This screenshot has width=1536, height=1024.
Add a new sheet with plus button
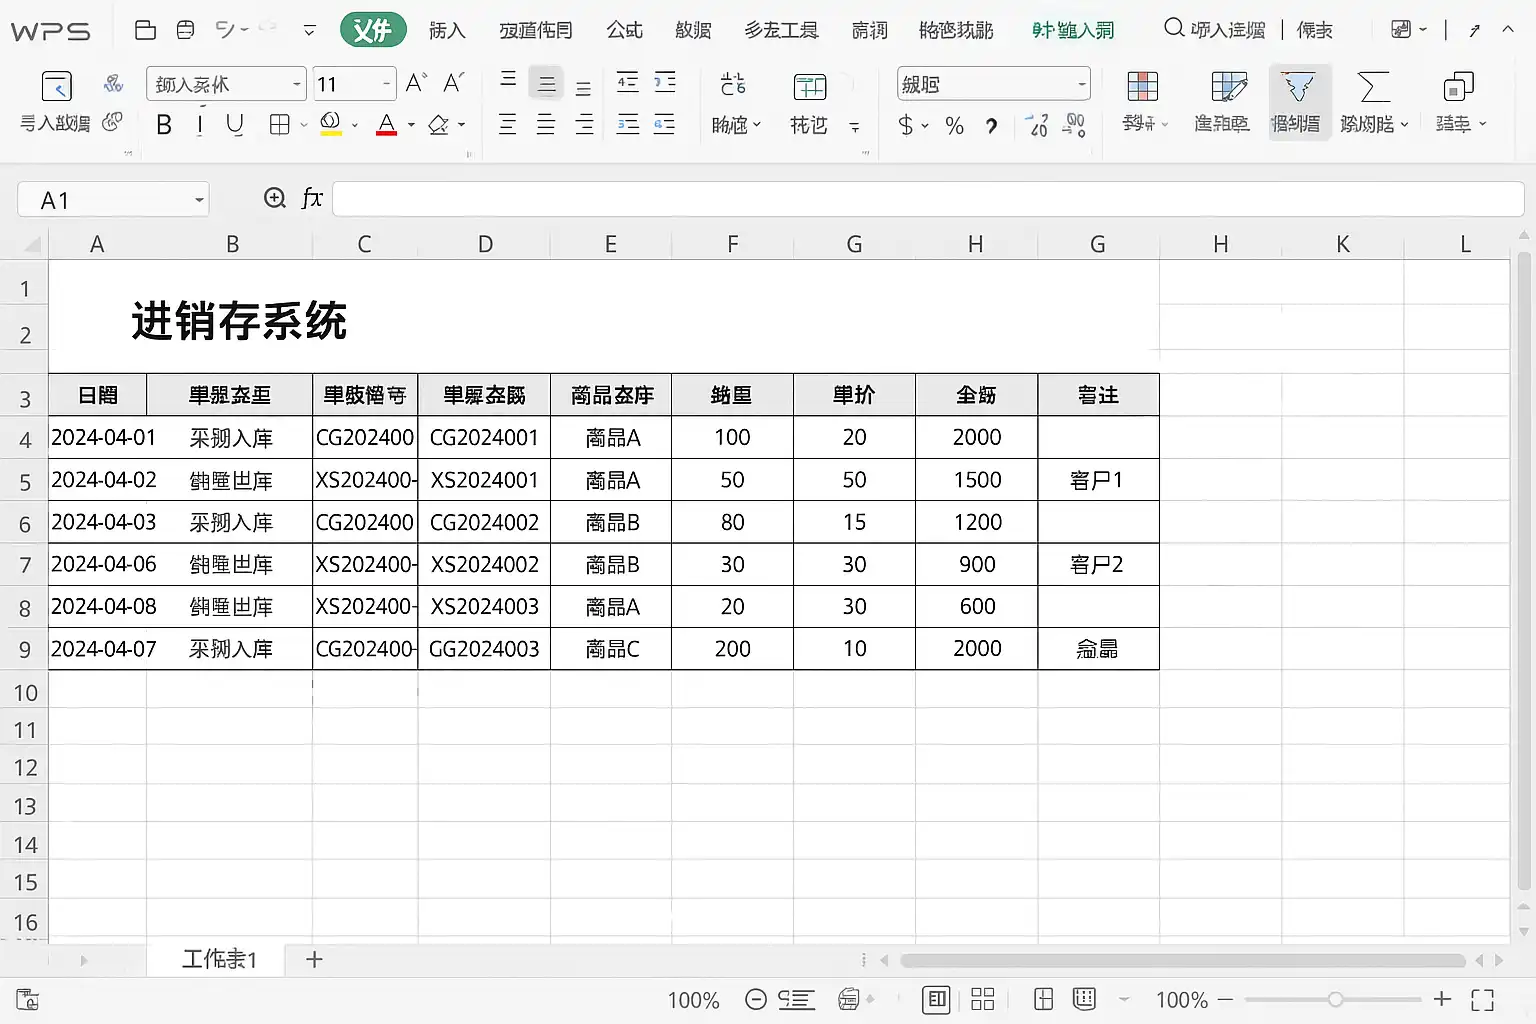[314, 959]
